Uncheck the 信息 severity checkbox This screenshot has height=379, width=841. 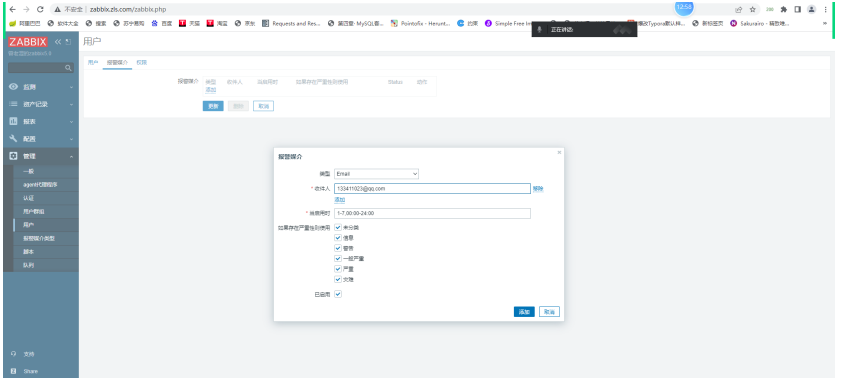pos(338,237)
